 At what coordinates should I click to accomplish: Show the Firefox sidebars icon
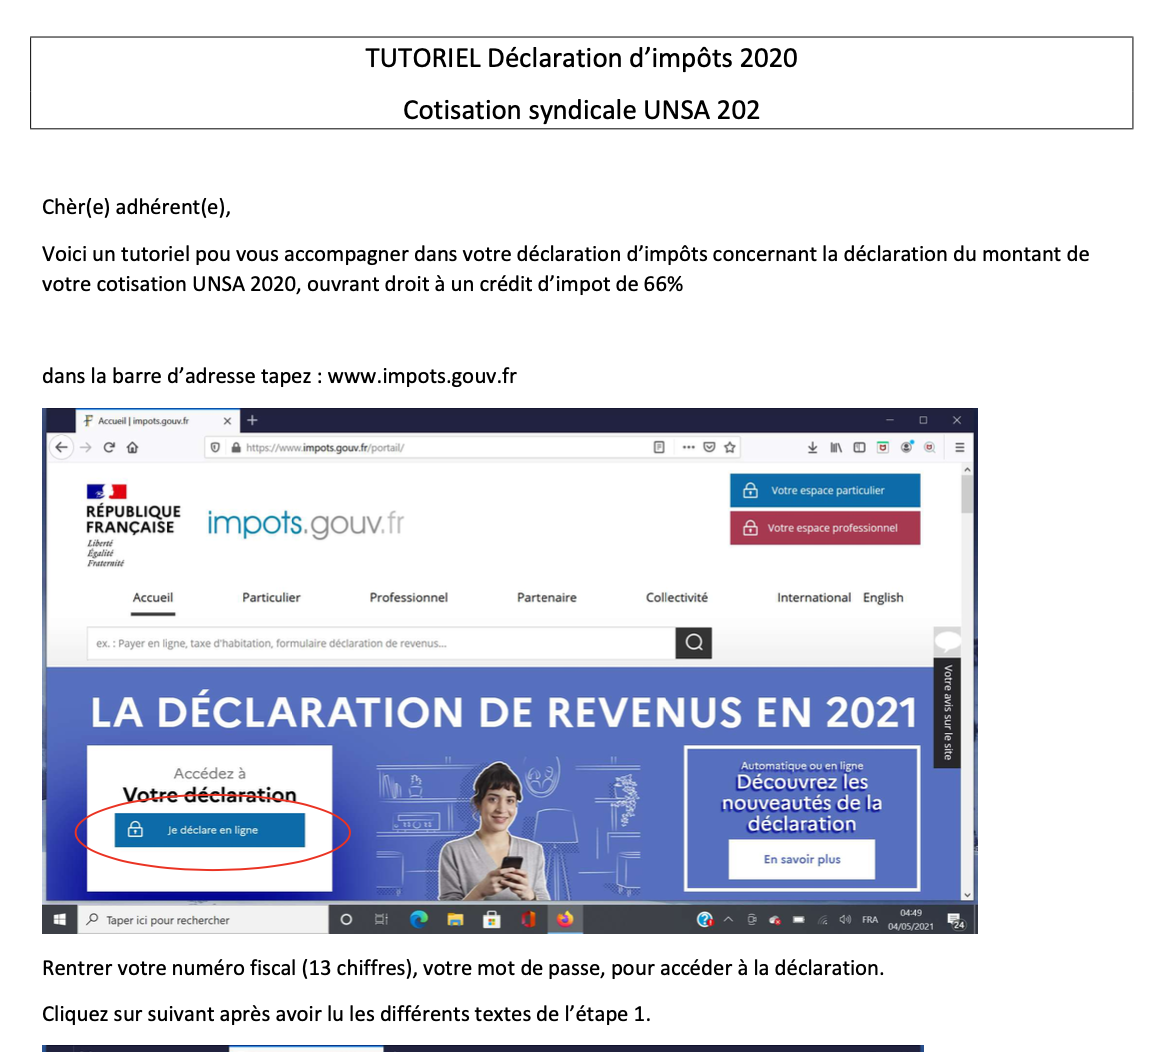pos(860,447)
